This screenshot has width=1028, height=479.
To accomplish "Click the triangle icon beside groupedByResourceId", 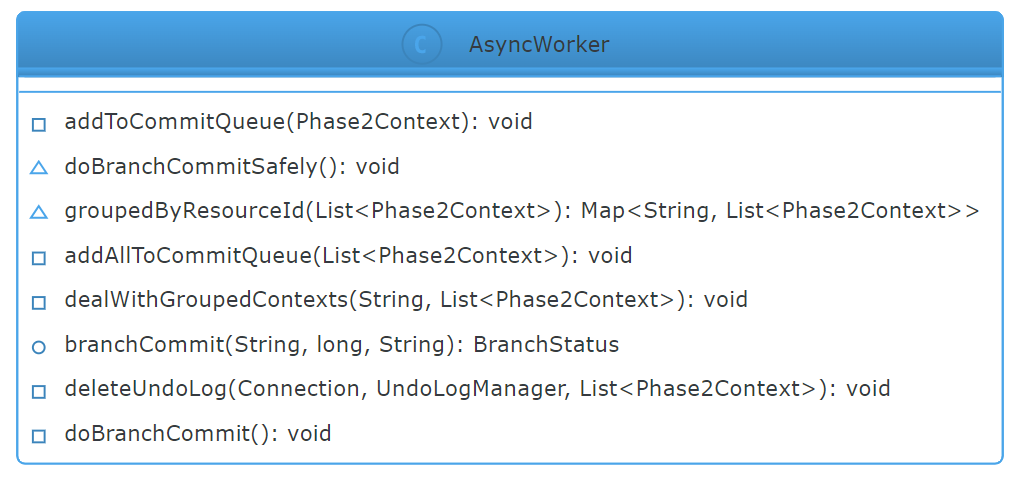I will coord(39,212).
